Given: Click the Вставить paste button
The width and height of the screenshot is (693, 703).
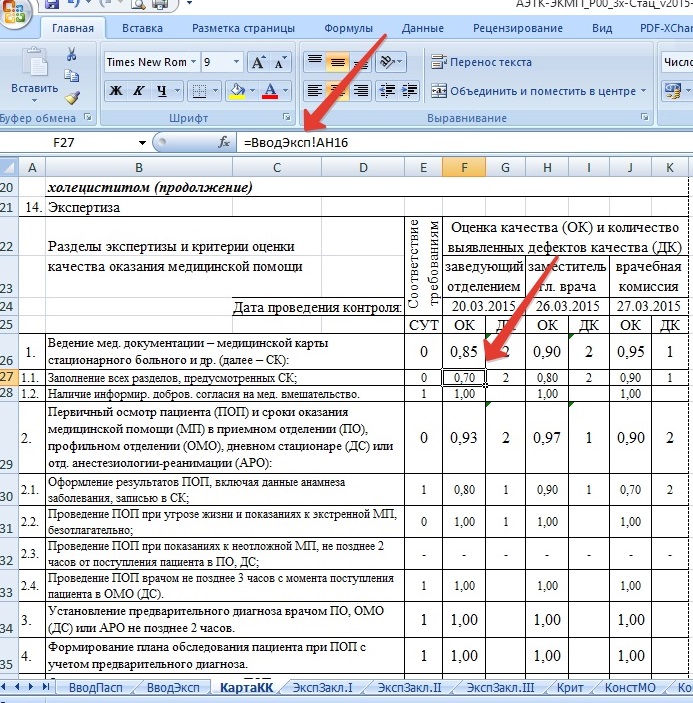Looking at the screenshot, I should [x=35, y=75].
